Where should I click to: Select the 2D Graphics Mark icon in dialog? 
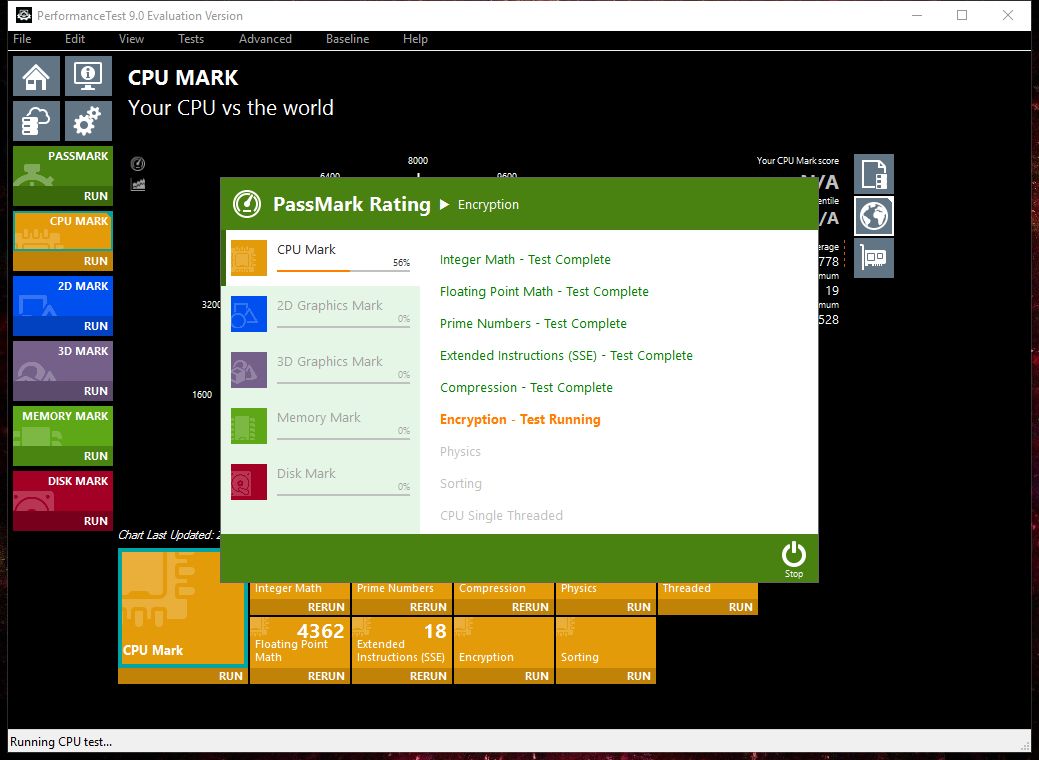(249, 313)
